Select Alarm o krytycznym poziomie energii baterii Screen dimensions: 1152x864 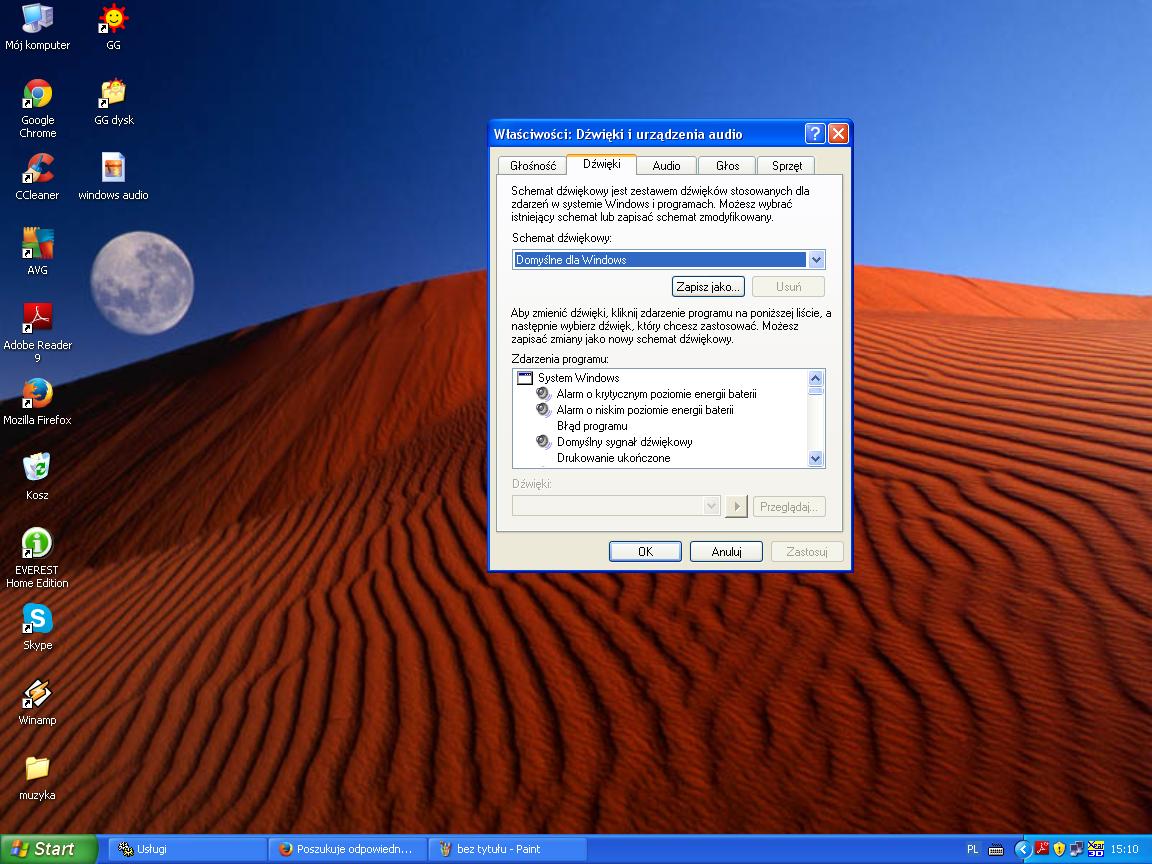coord(656,394)
